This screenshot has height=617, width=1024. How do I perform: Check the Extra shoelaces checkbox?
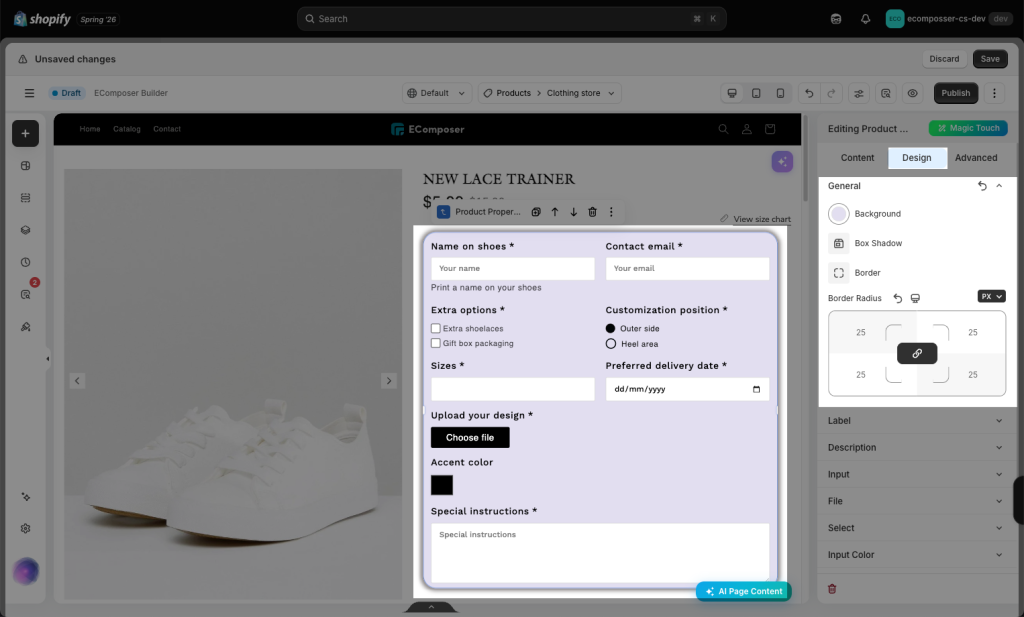tap(436, 328)
